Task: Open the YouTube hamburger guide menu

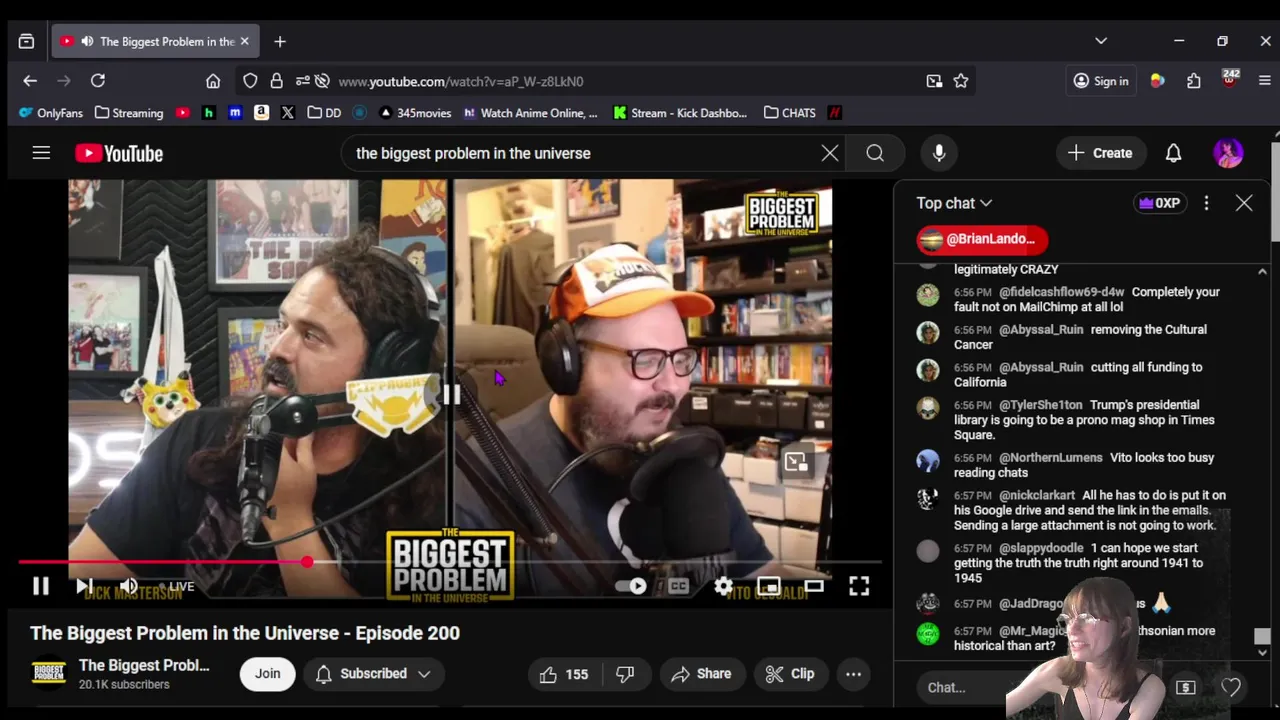Action: (x=41, y=153)
